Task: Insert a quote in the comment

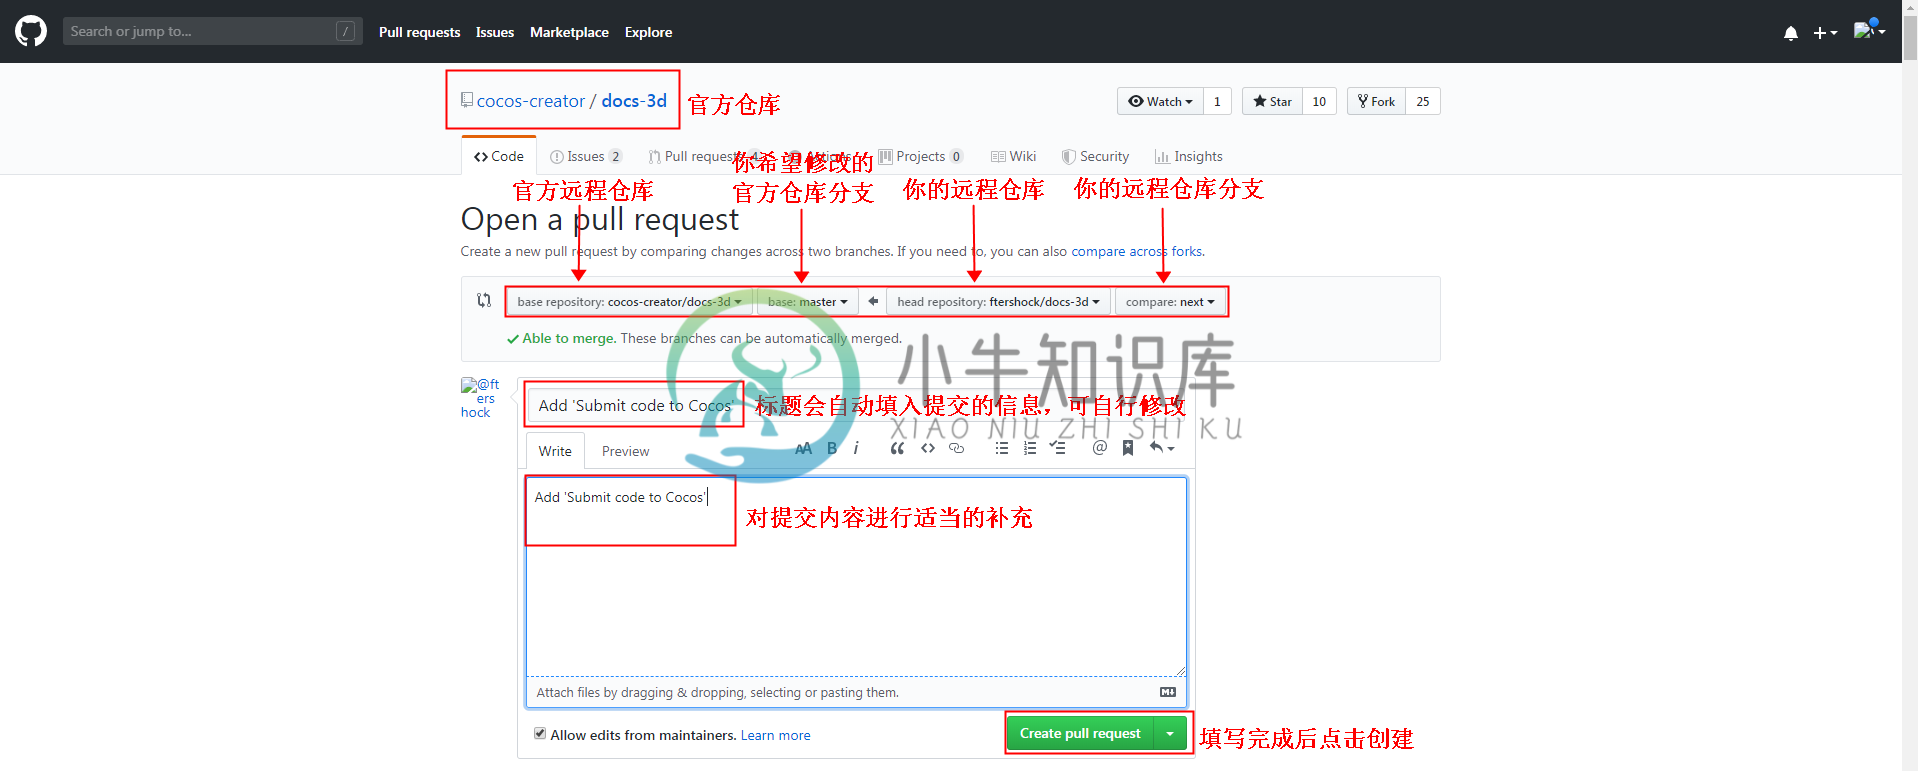Action: tap(897, 448)
